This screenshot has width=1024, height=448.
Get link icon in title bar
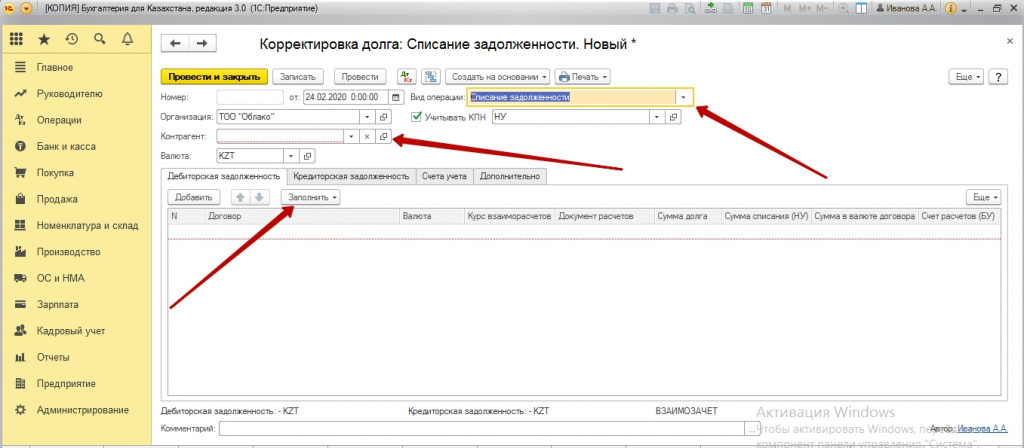coord(711,8)
